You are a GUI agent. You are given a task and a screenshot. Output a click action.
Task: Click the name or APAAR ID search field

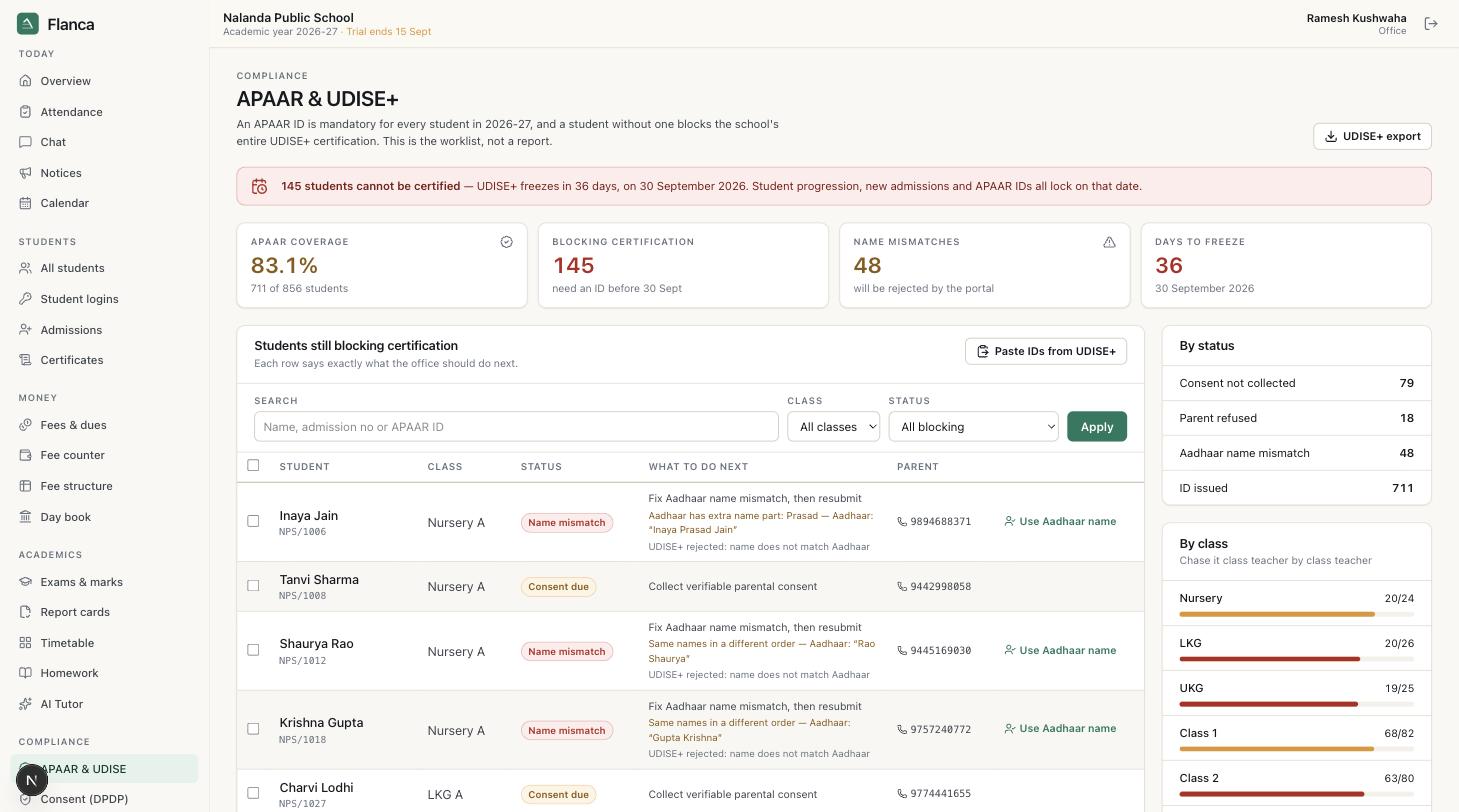[x=516, y=427]
